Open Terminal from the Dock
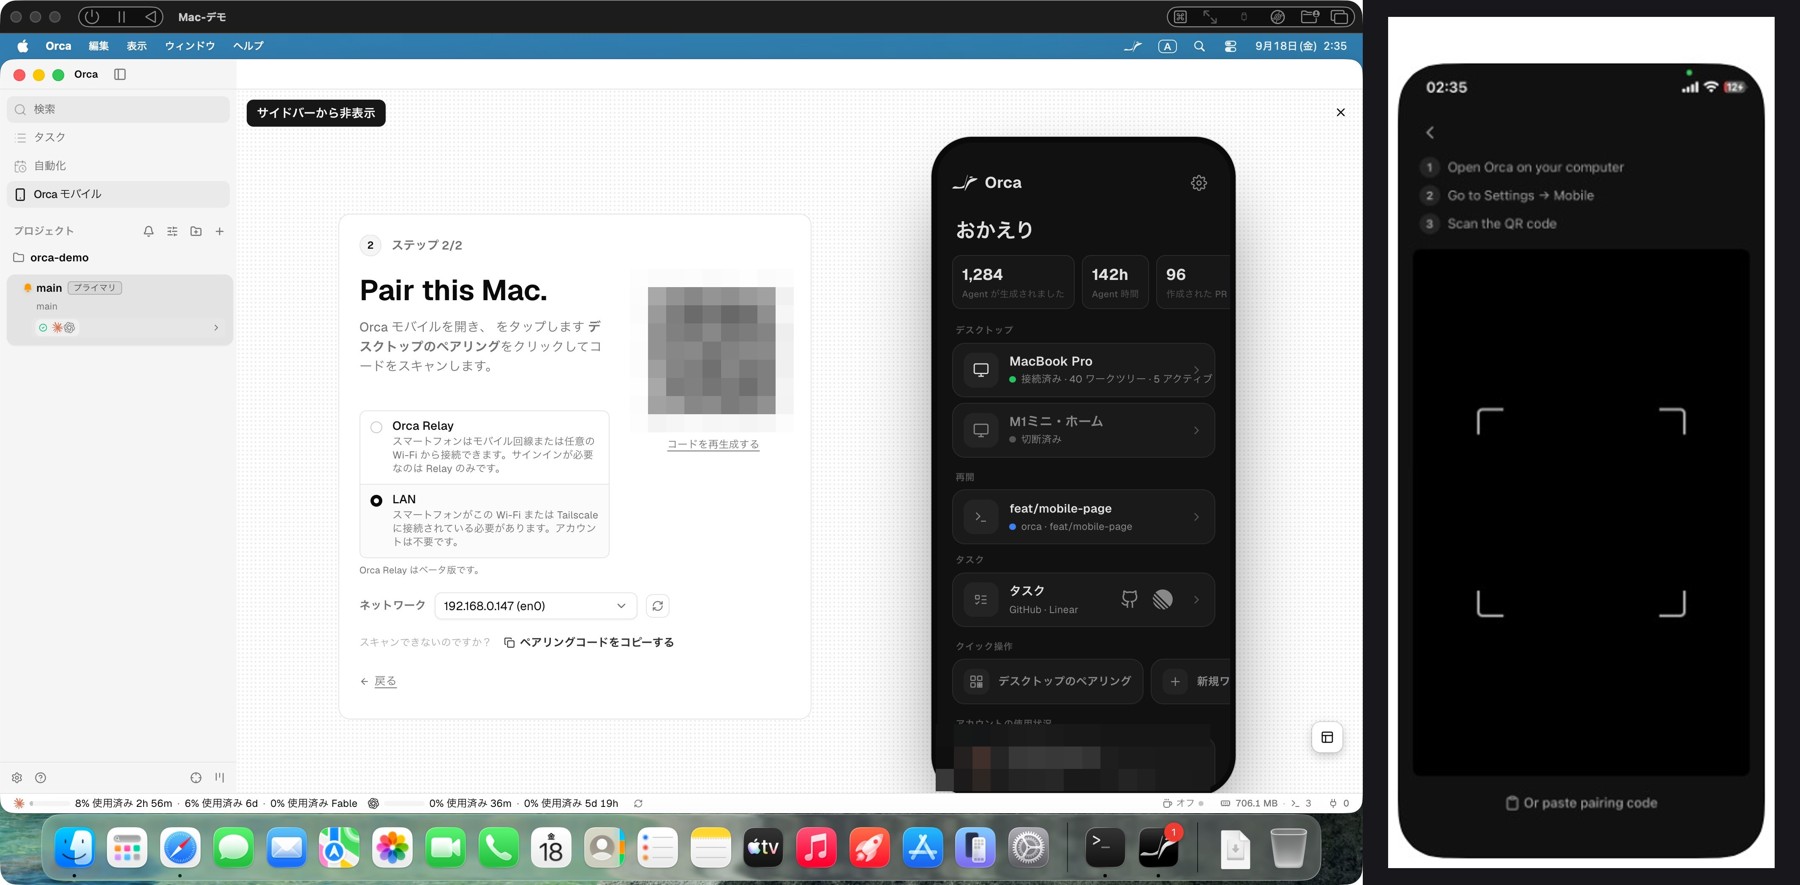 1105,848
